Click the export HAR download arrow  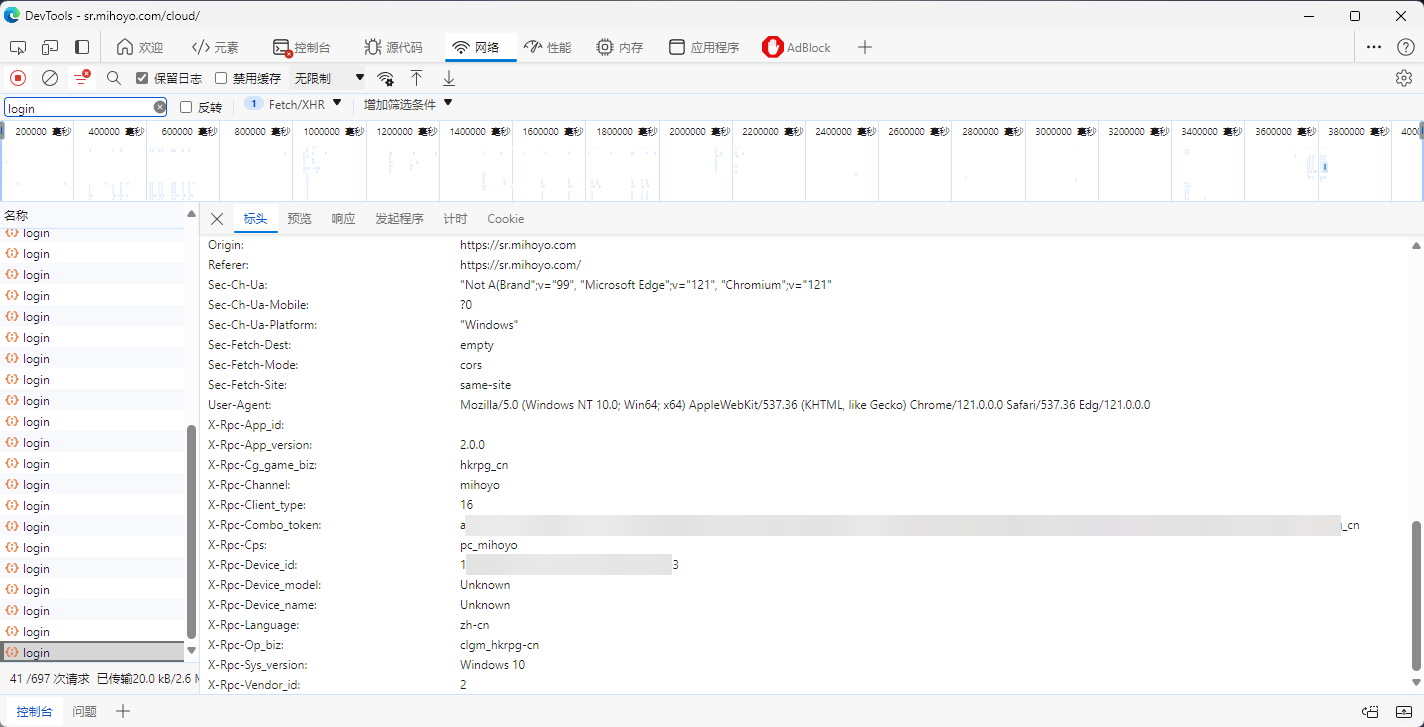pos(449,78)
